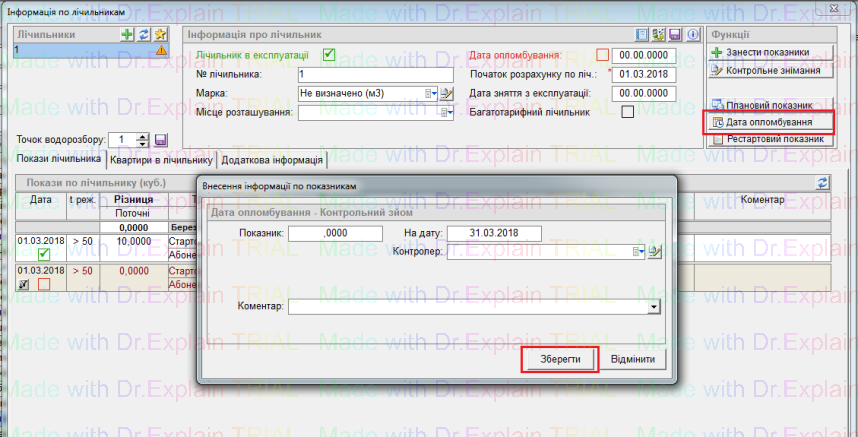This screenshot has height=437, width=858.
Task: Click the refresh icon in Покази по лічильнику header
Action: tap(823, 182)
